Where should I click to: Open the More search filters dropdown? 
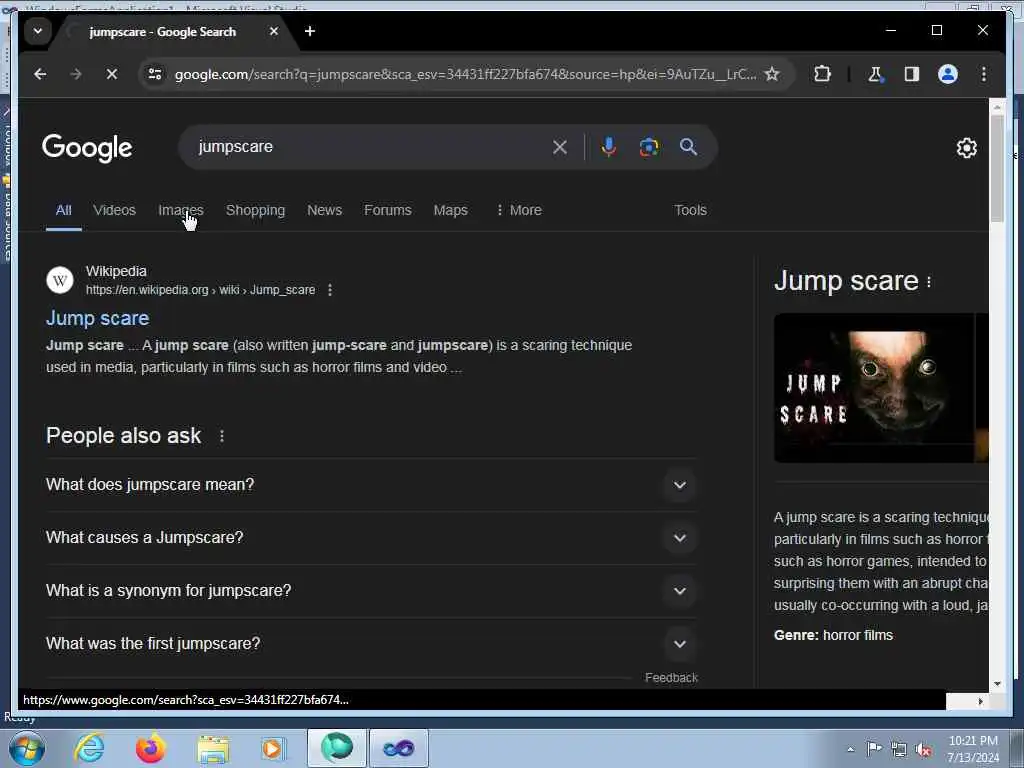pyautogui.click(x=519, y=210)
